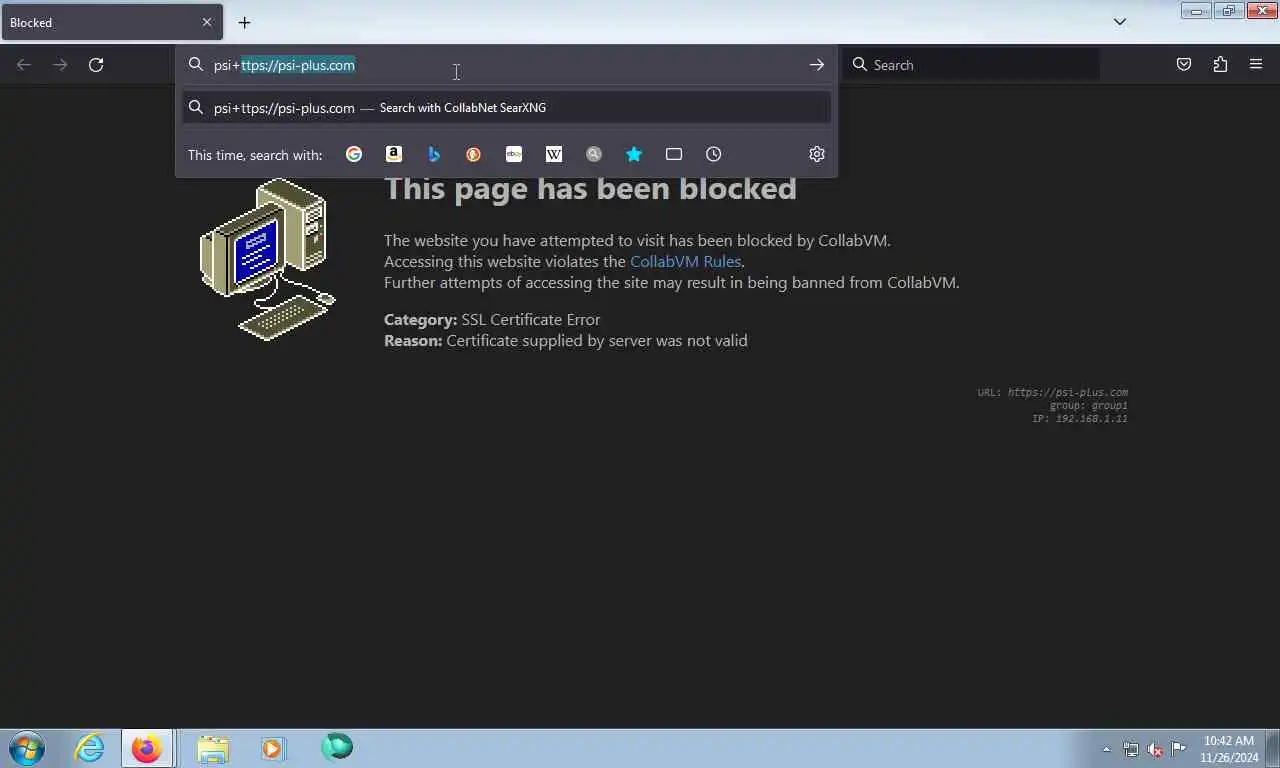Click the muted volume tray icon
The height and width of the screenshot is (768, 1280).
coord(1155,749)
